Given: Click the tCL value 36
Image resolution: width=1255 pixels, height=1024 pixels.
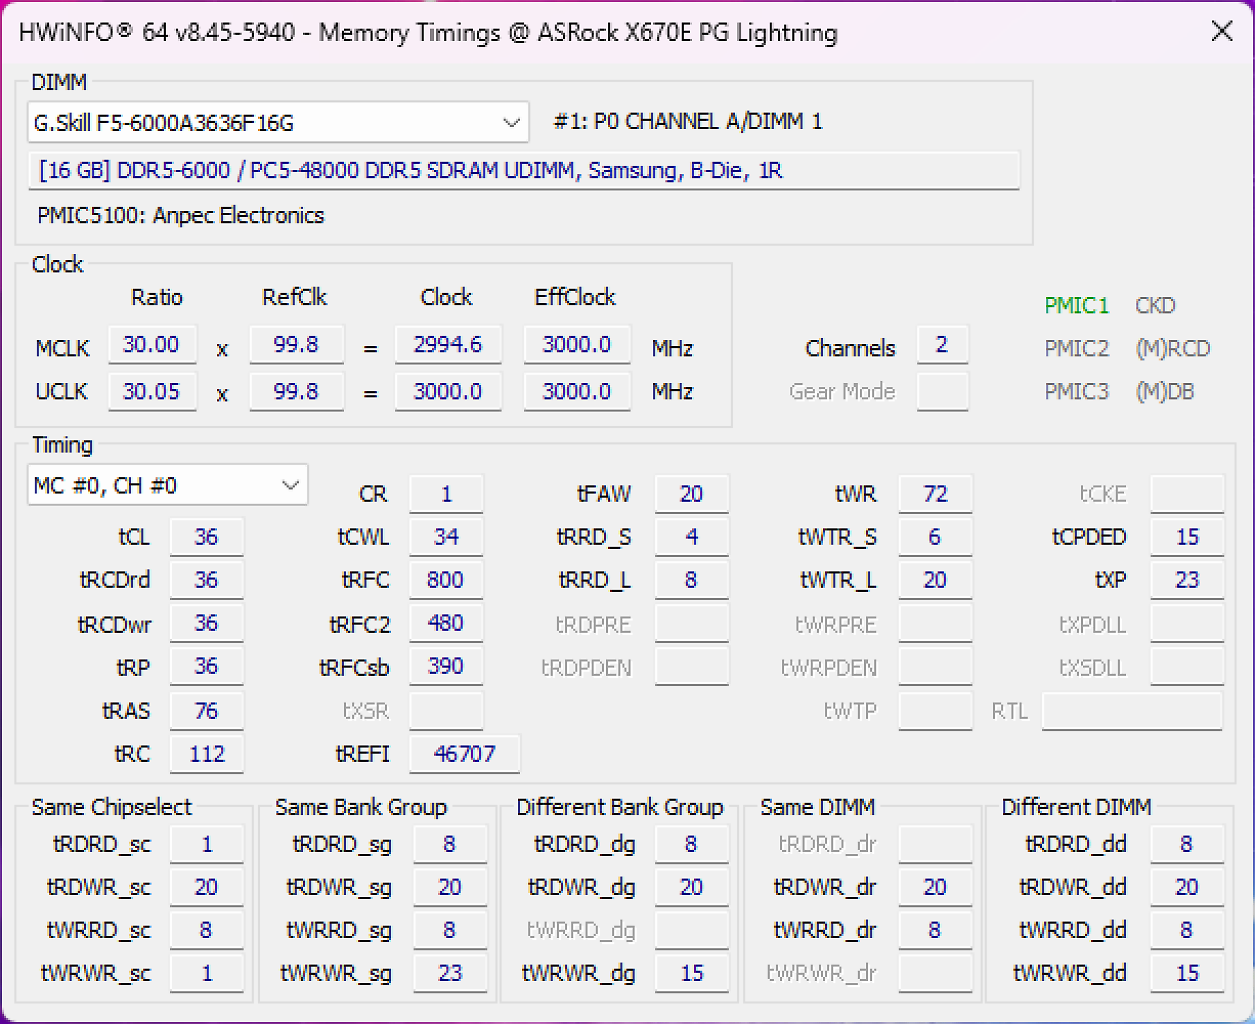Looking at the screenshot, I should [x=206, y=537].
